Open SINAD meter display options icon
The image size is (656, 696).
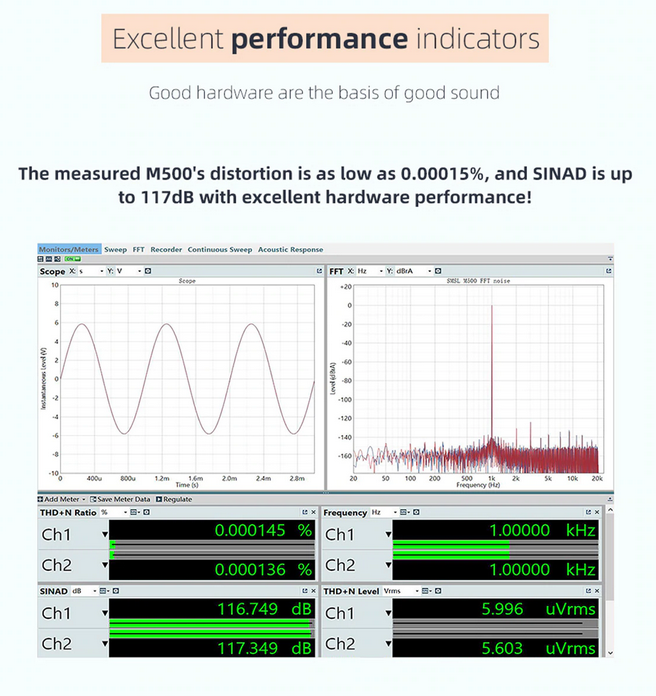pos(105,591)
